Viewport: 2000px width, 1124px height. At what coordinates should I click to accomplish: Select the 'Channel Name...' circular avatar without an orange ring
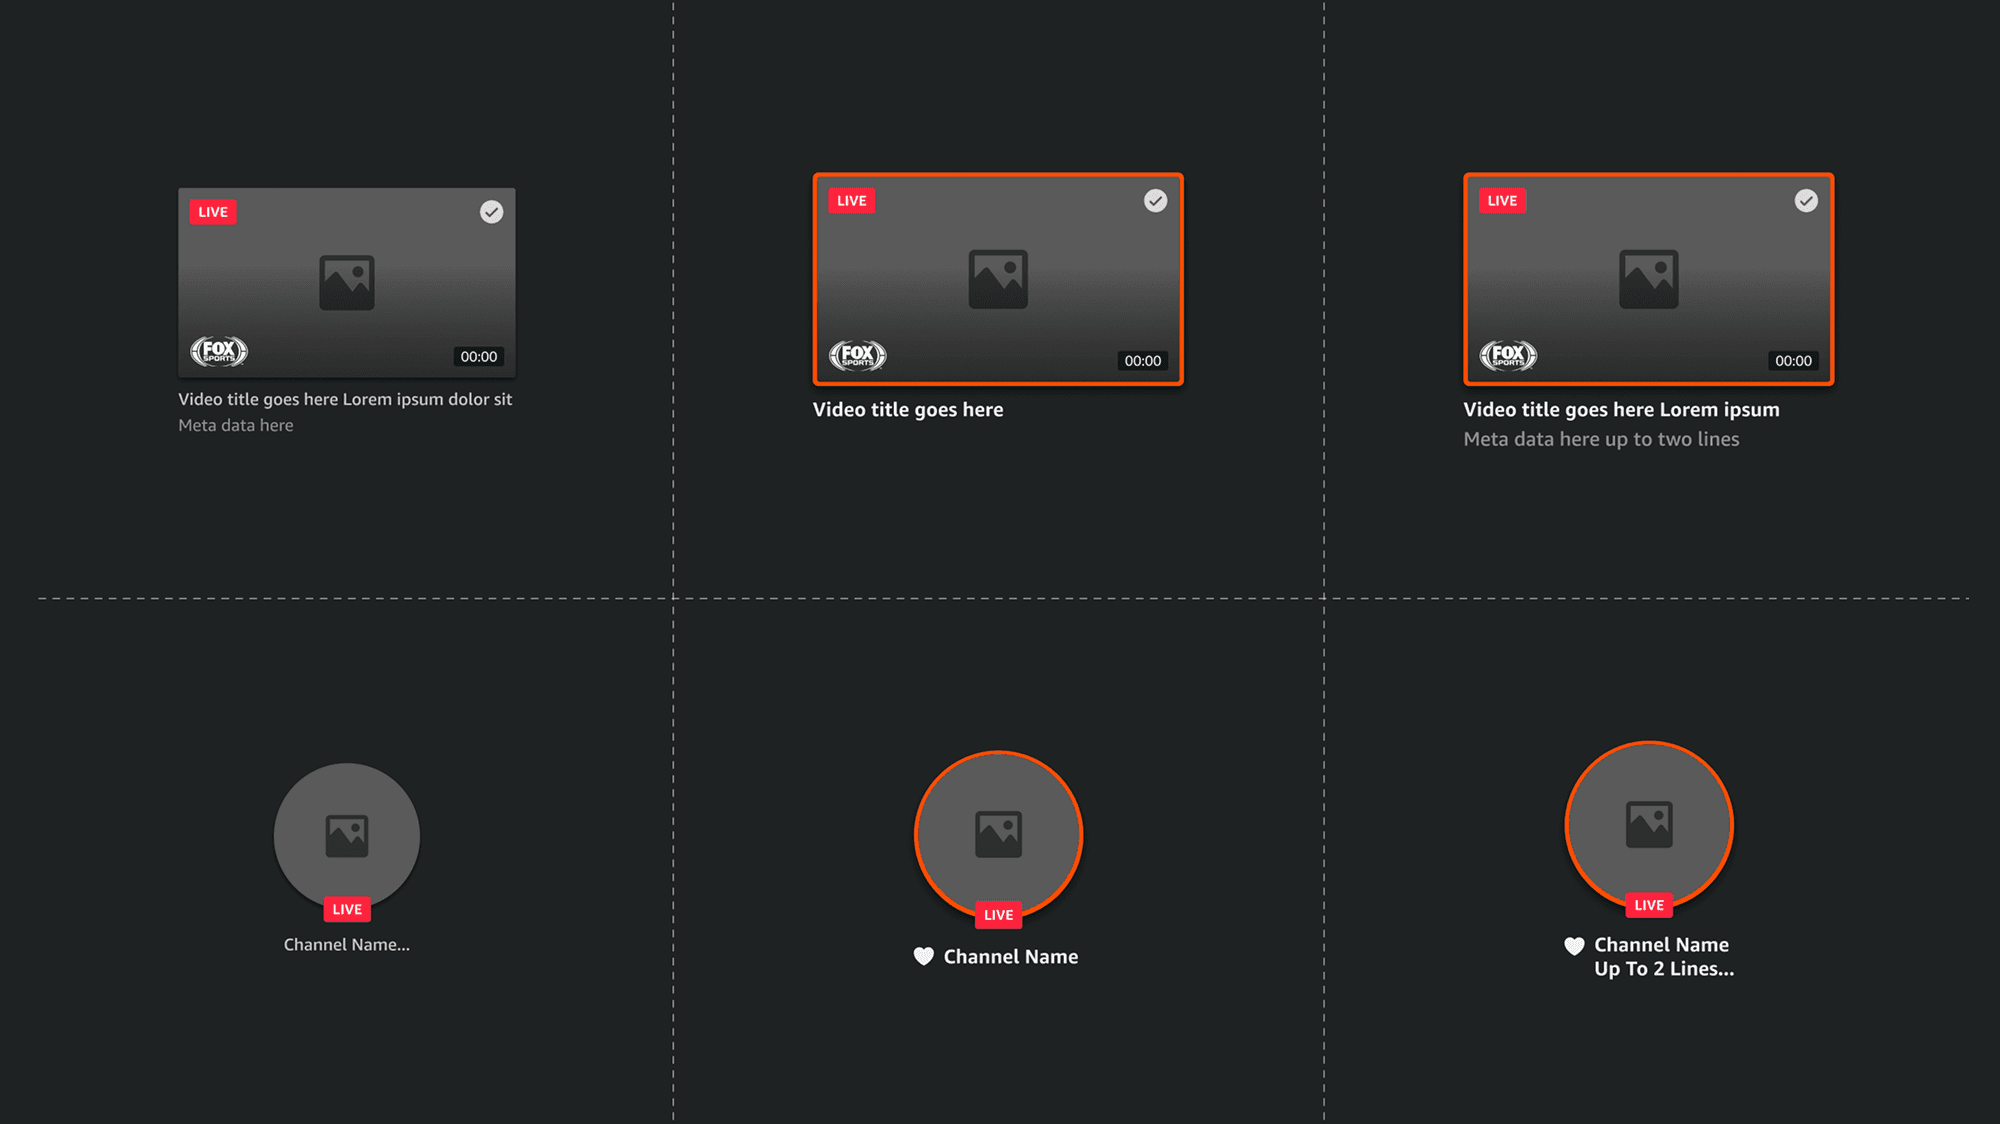[x=347, y=836]
